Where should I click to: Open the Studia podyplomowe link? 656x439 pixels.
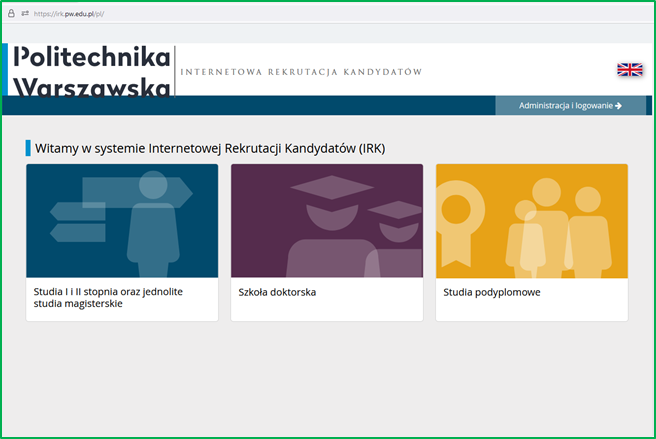(x=492, y=292)
